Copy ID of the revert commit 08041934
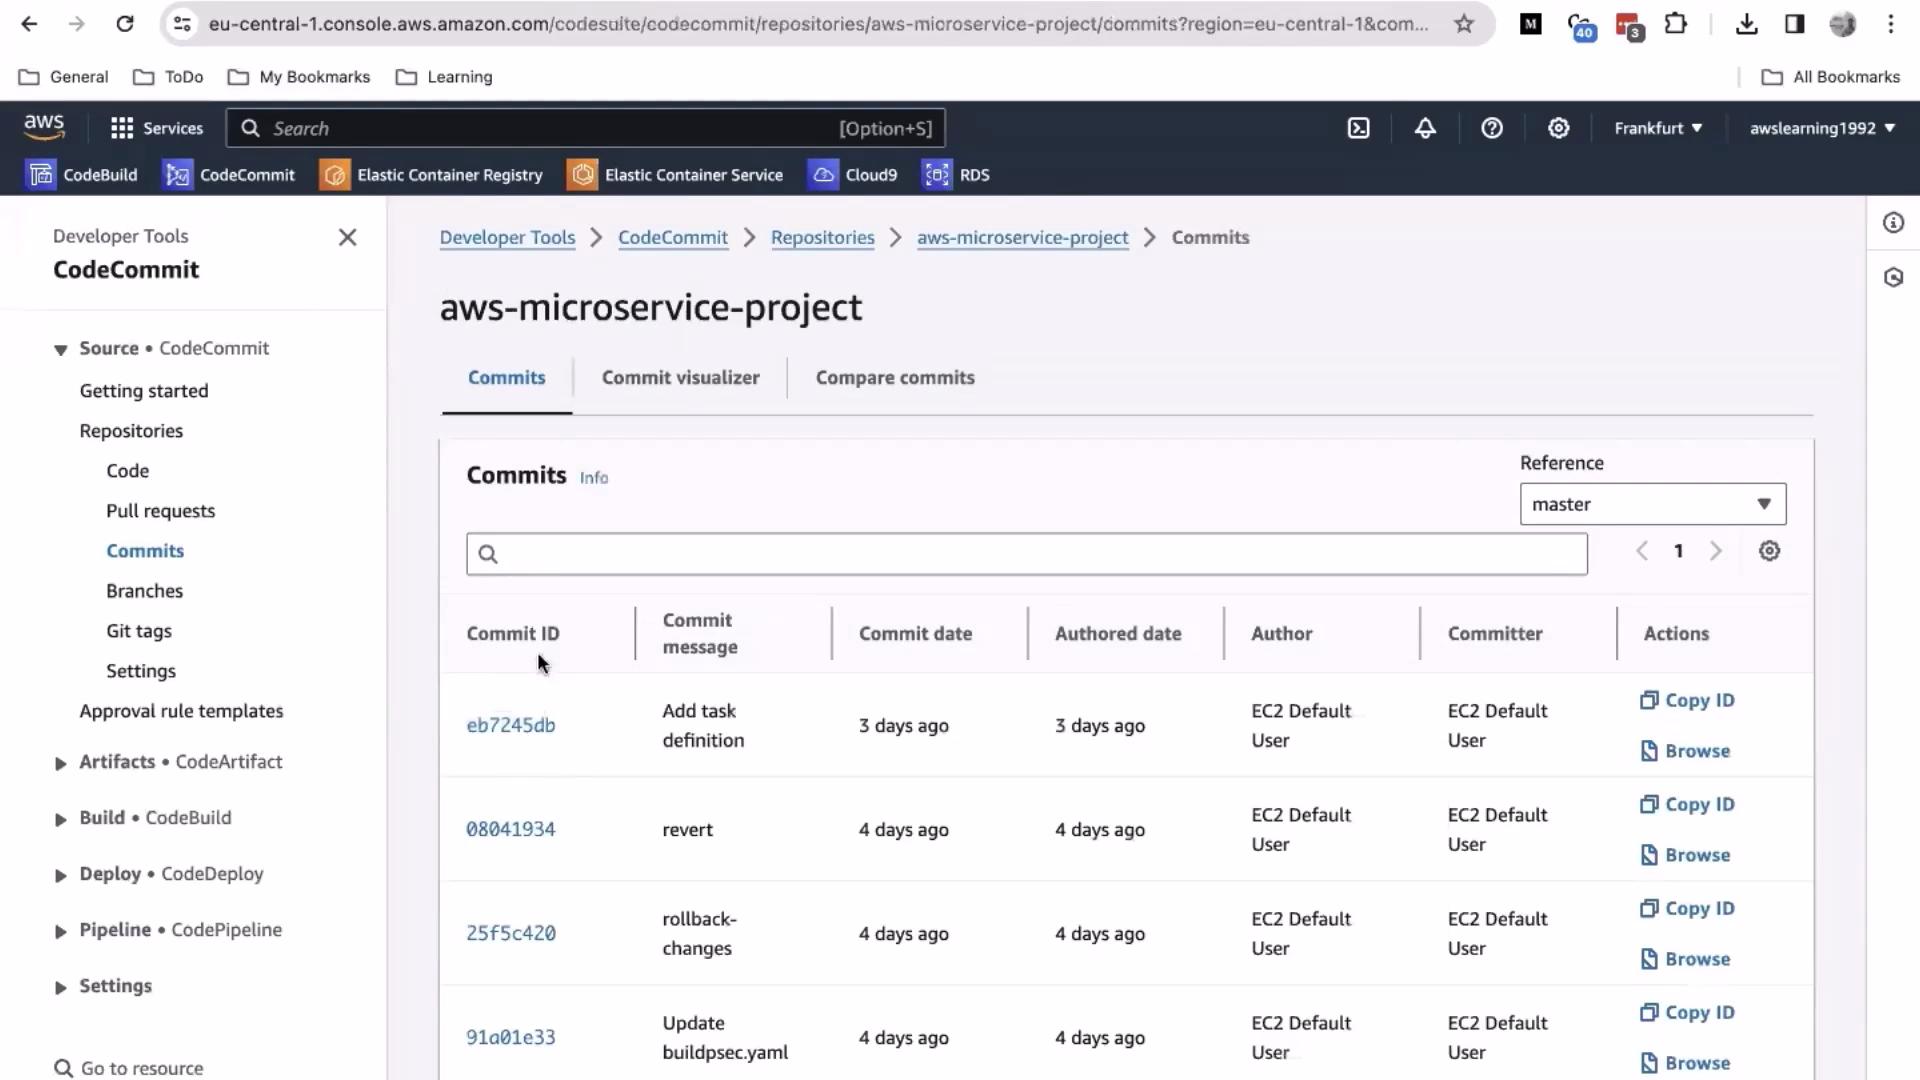This screenshot has width=1920, height=1080. pyautogui.click(x=1687, y=804)
